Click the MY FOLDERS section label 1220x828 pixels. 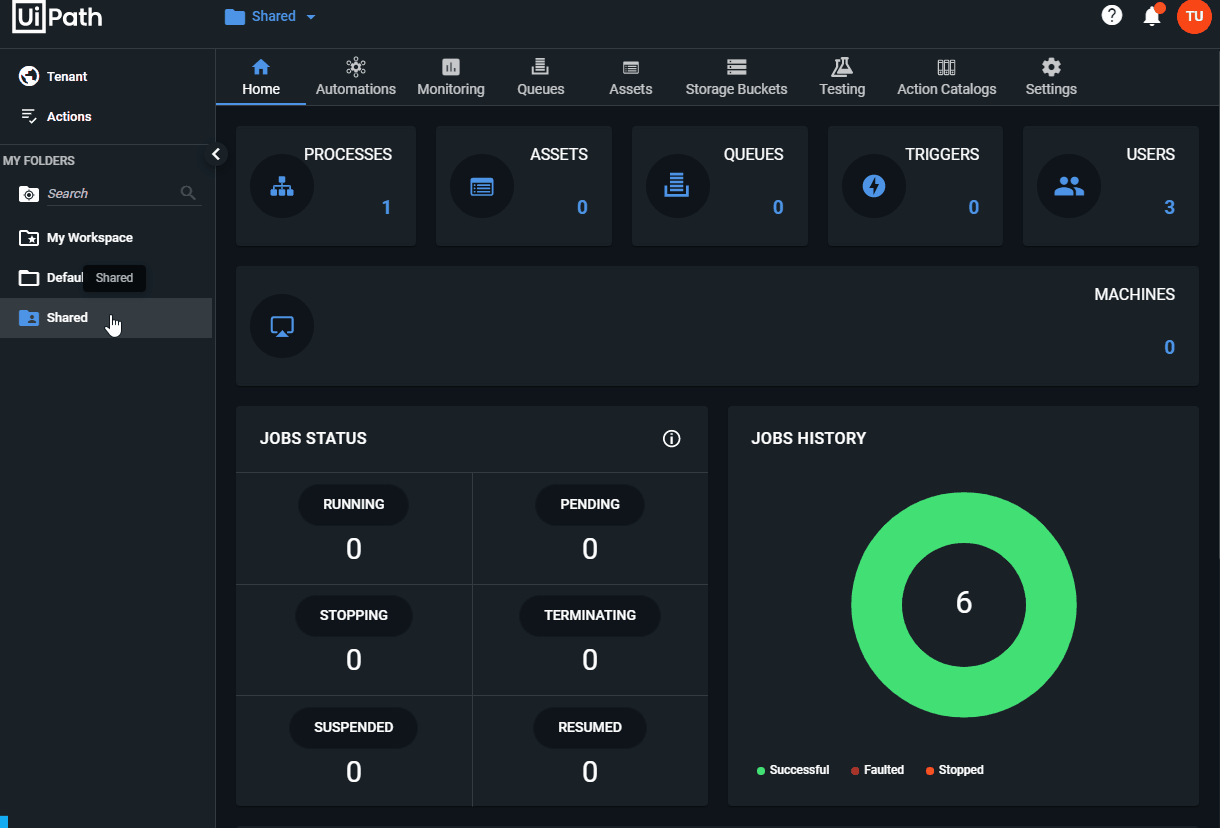tap(39, 161)
